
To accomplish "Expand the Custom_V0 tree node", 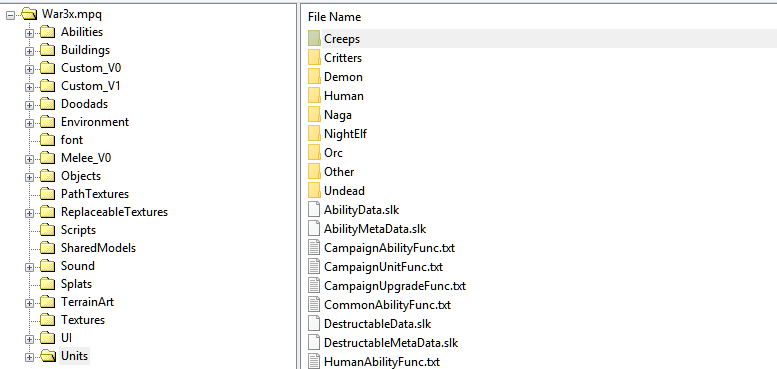I will coord(29,69).
